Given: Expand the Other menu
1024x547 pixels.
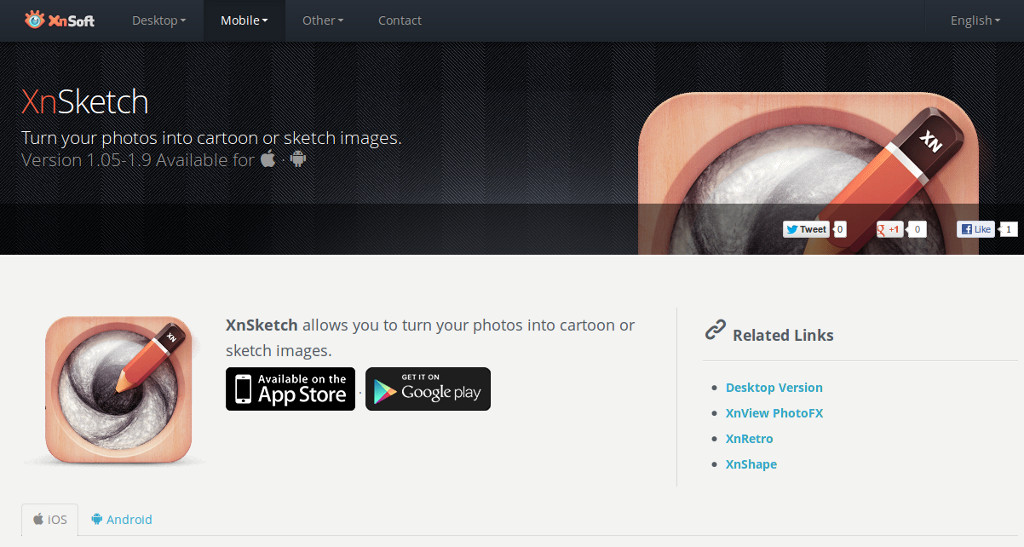Looking at the screenshot, I should 323,21.
